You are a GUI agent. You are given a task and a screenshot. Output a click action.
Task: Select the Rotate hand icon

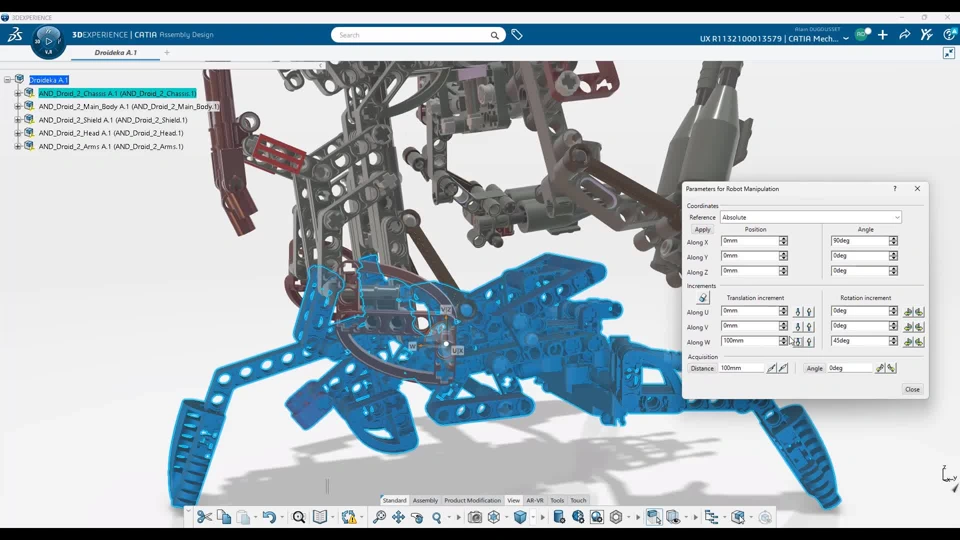coord(418,517)
